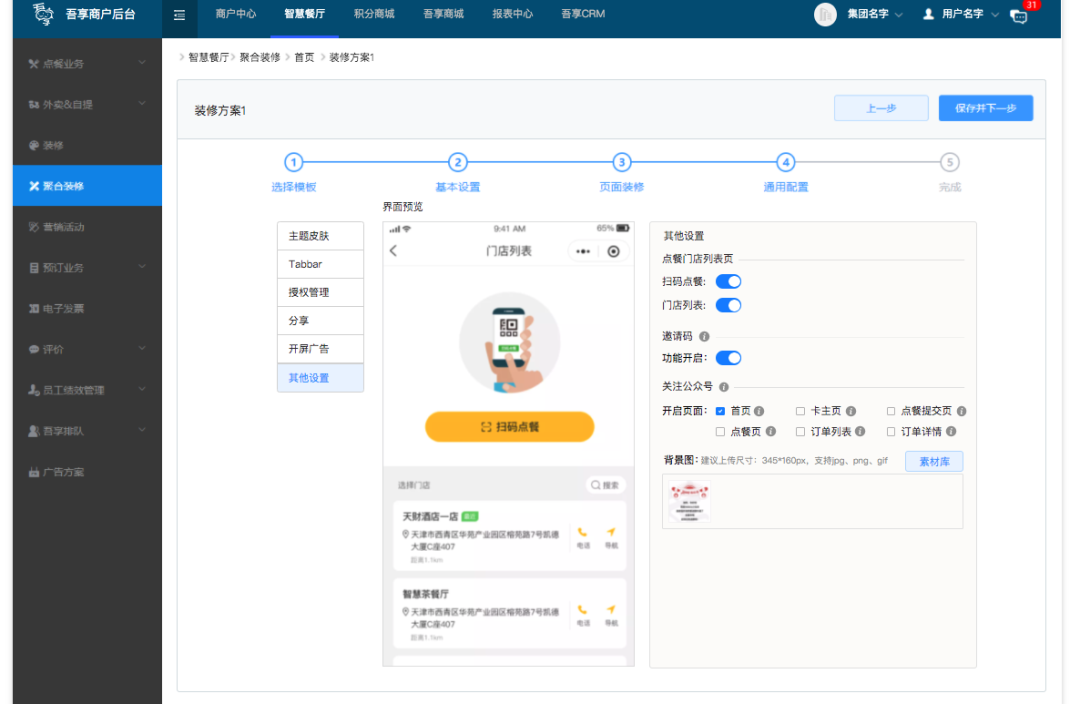Image resolution: width=1080 pixels, height=704 pixels.
Task: Click the 保存并下一步 button
Action: pos(986,108)
